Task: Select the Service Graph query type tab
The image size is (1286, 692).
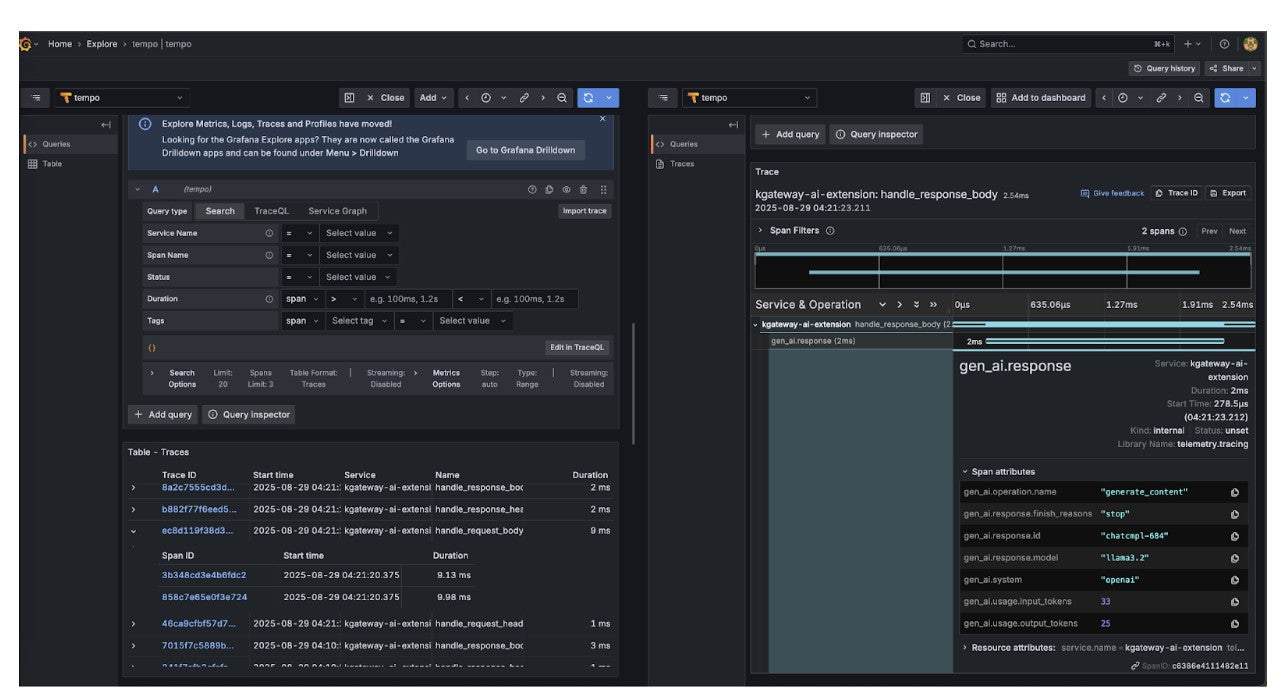Action: tap(337, 211)
